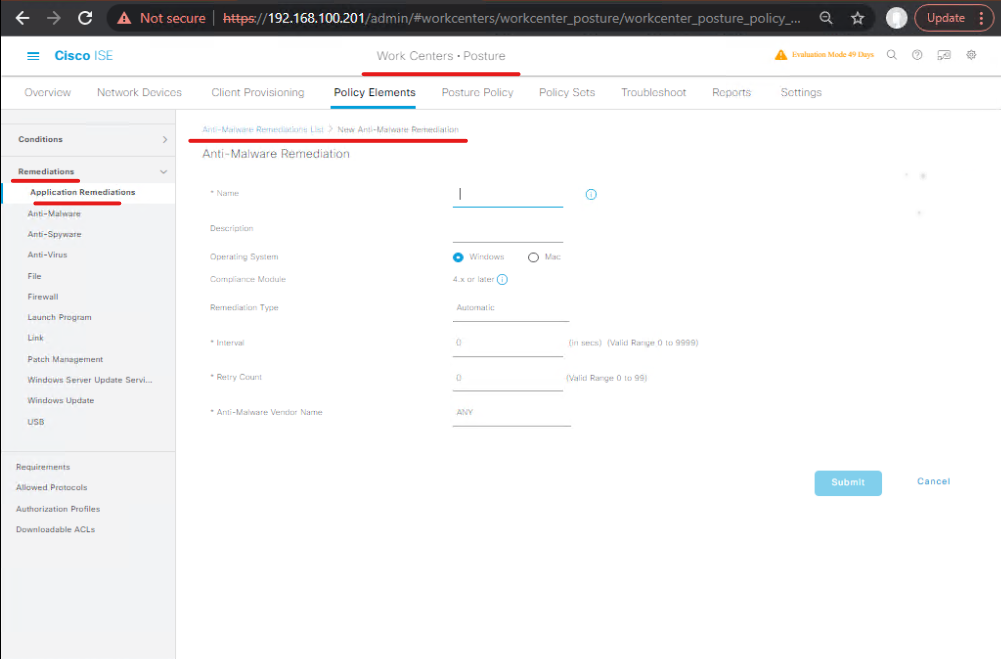Open the browser profile avatar

(896, 18)
